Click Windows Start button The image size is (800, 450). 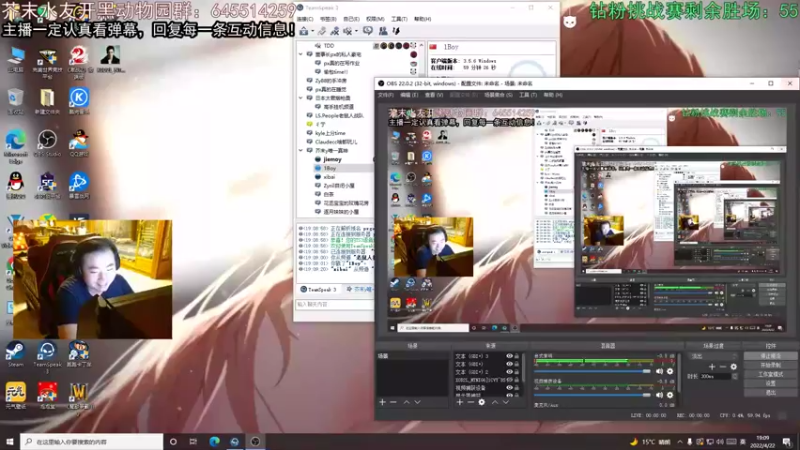coord(10,442)
